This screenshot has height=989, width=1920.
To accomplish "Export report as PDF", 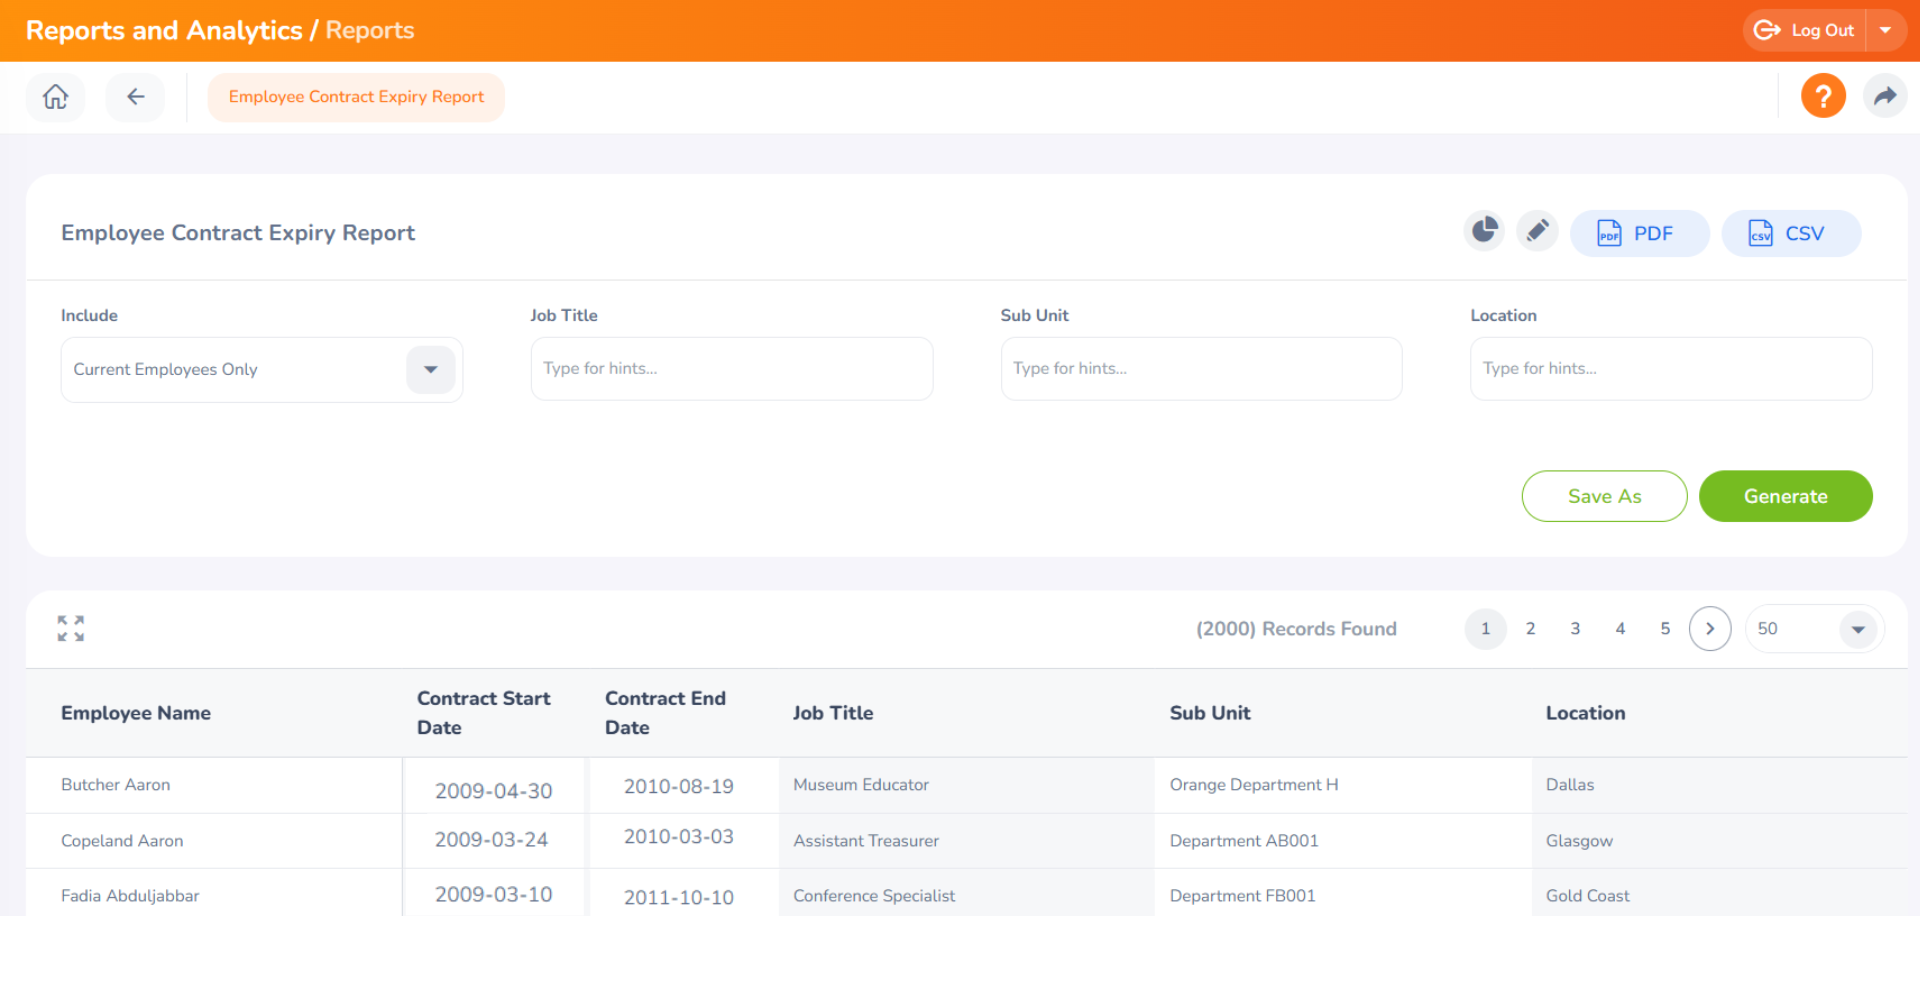I will 1639,234.
